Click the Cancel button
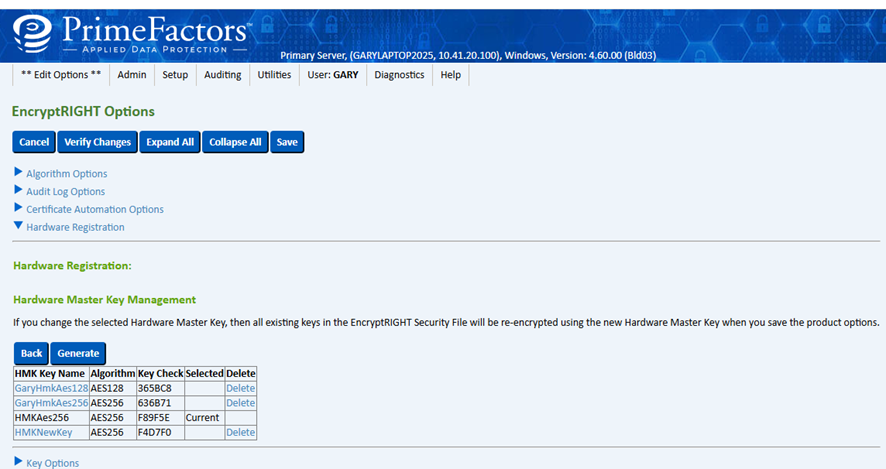Screen dimensions: 886x469 click(34, 142)
